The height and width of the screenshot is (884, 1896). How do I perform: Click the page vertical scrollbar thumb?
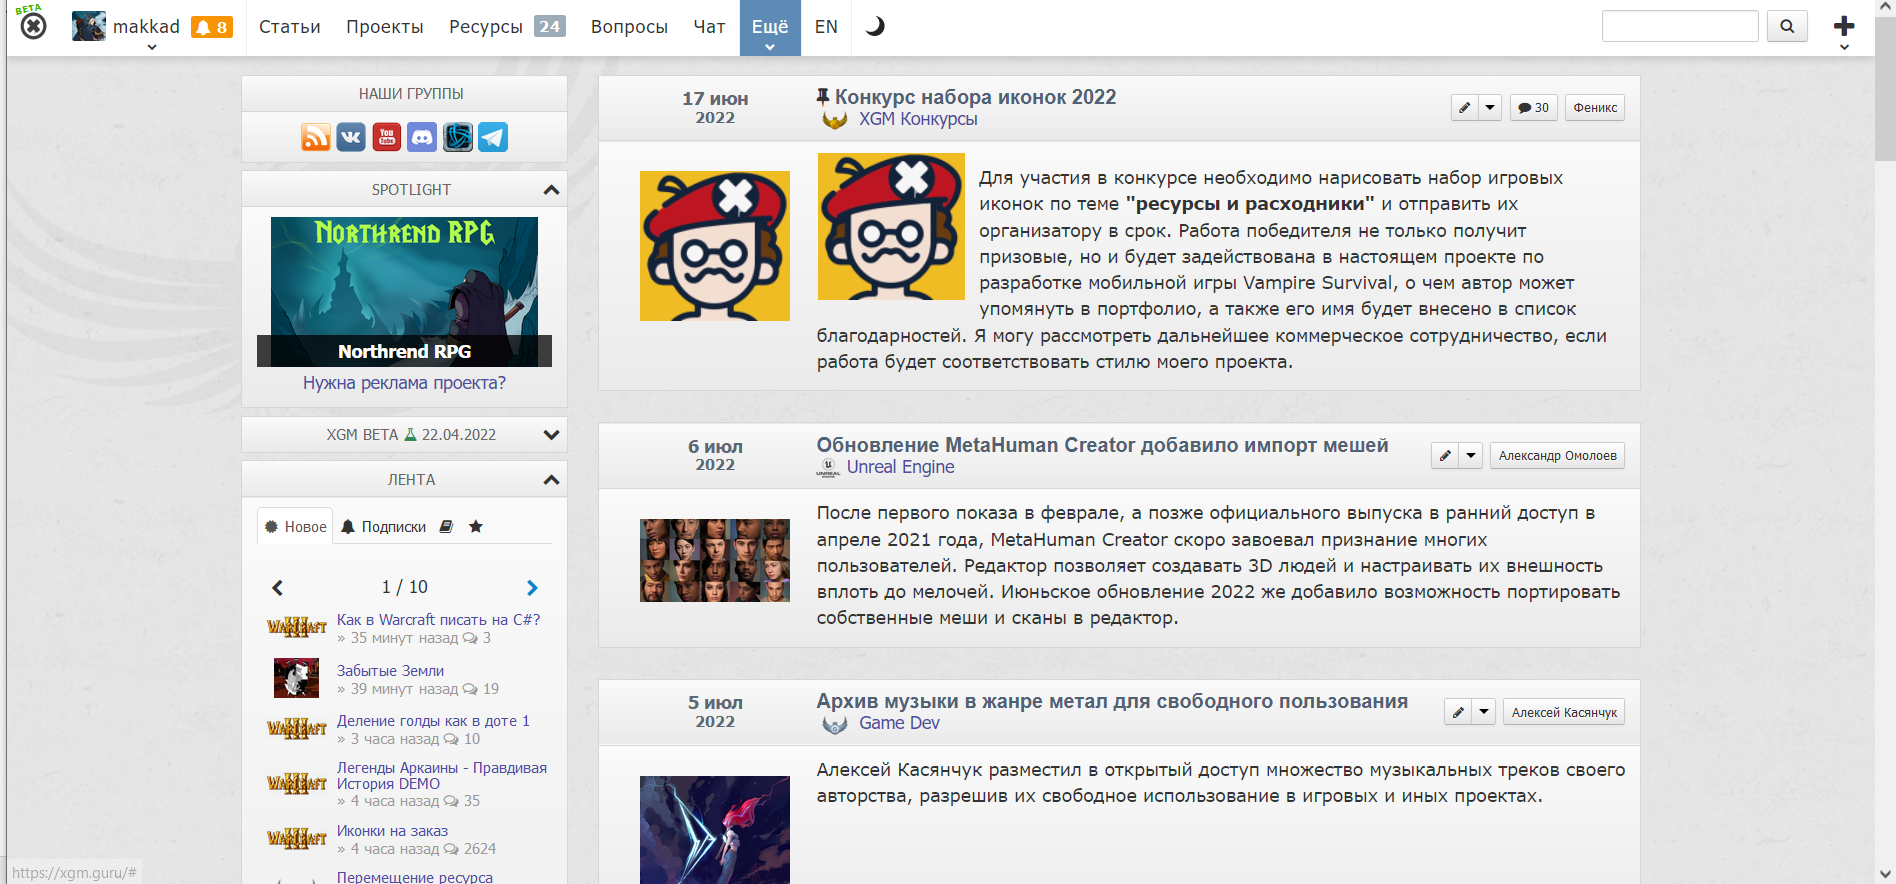point(1885,88)
